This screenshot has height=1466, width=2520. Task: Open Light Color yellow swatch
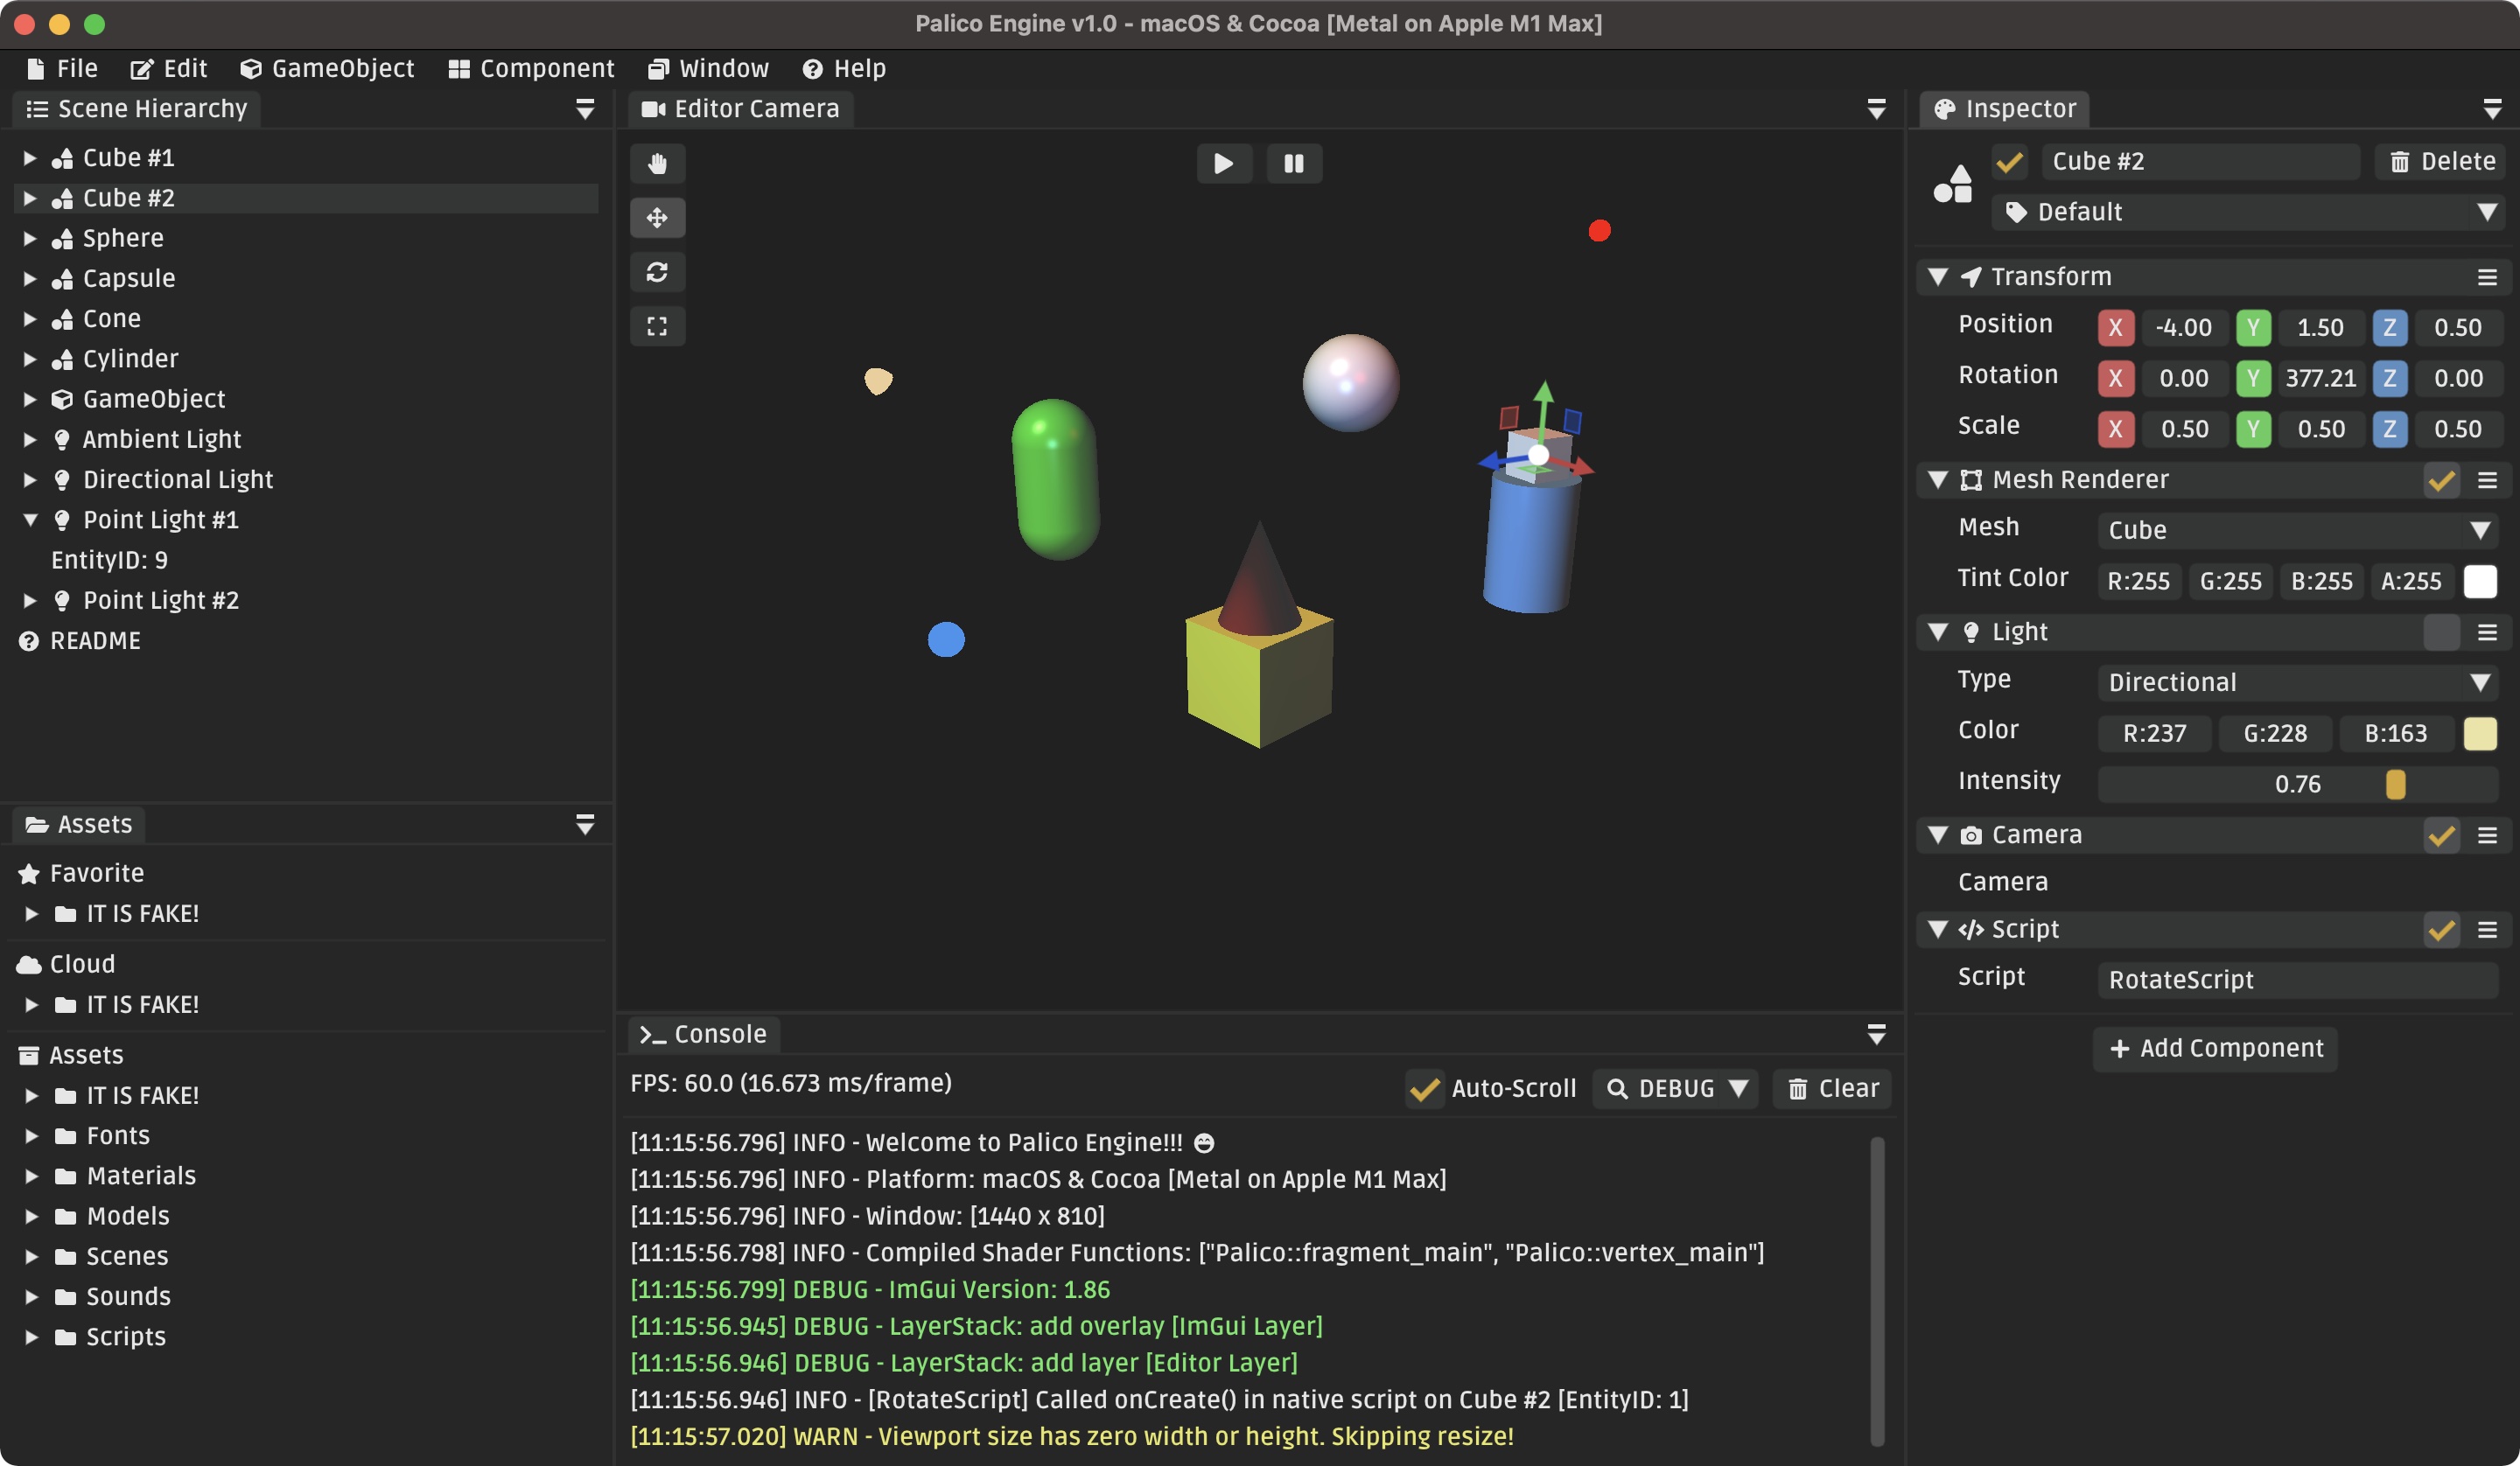[x=2480, y=733]
